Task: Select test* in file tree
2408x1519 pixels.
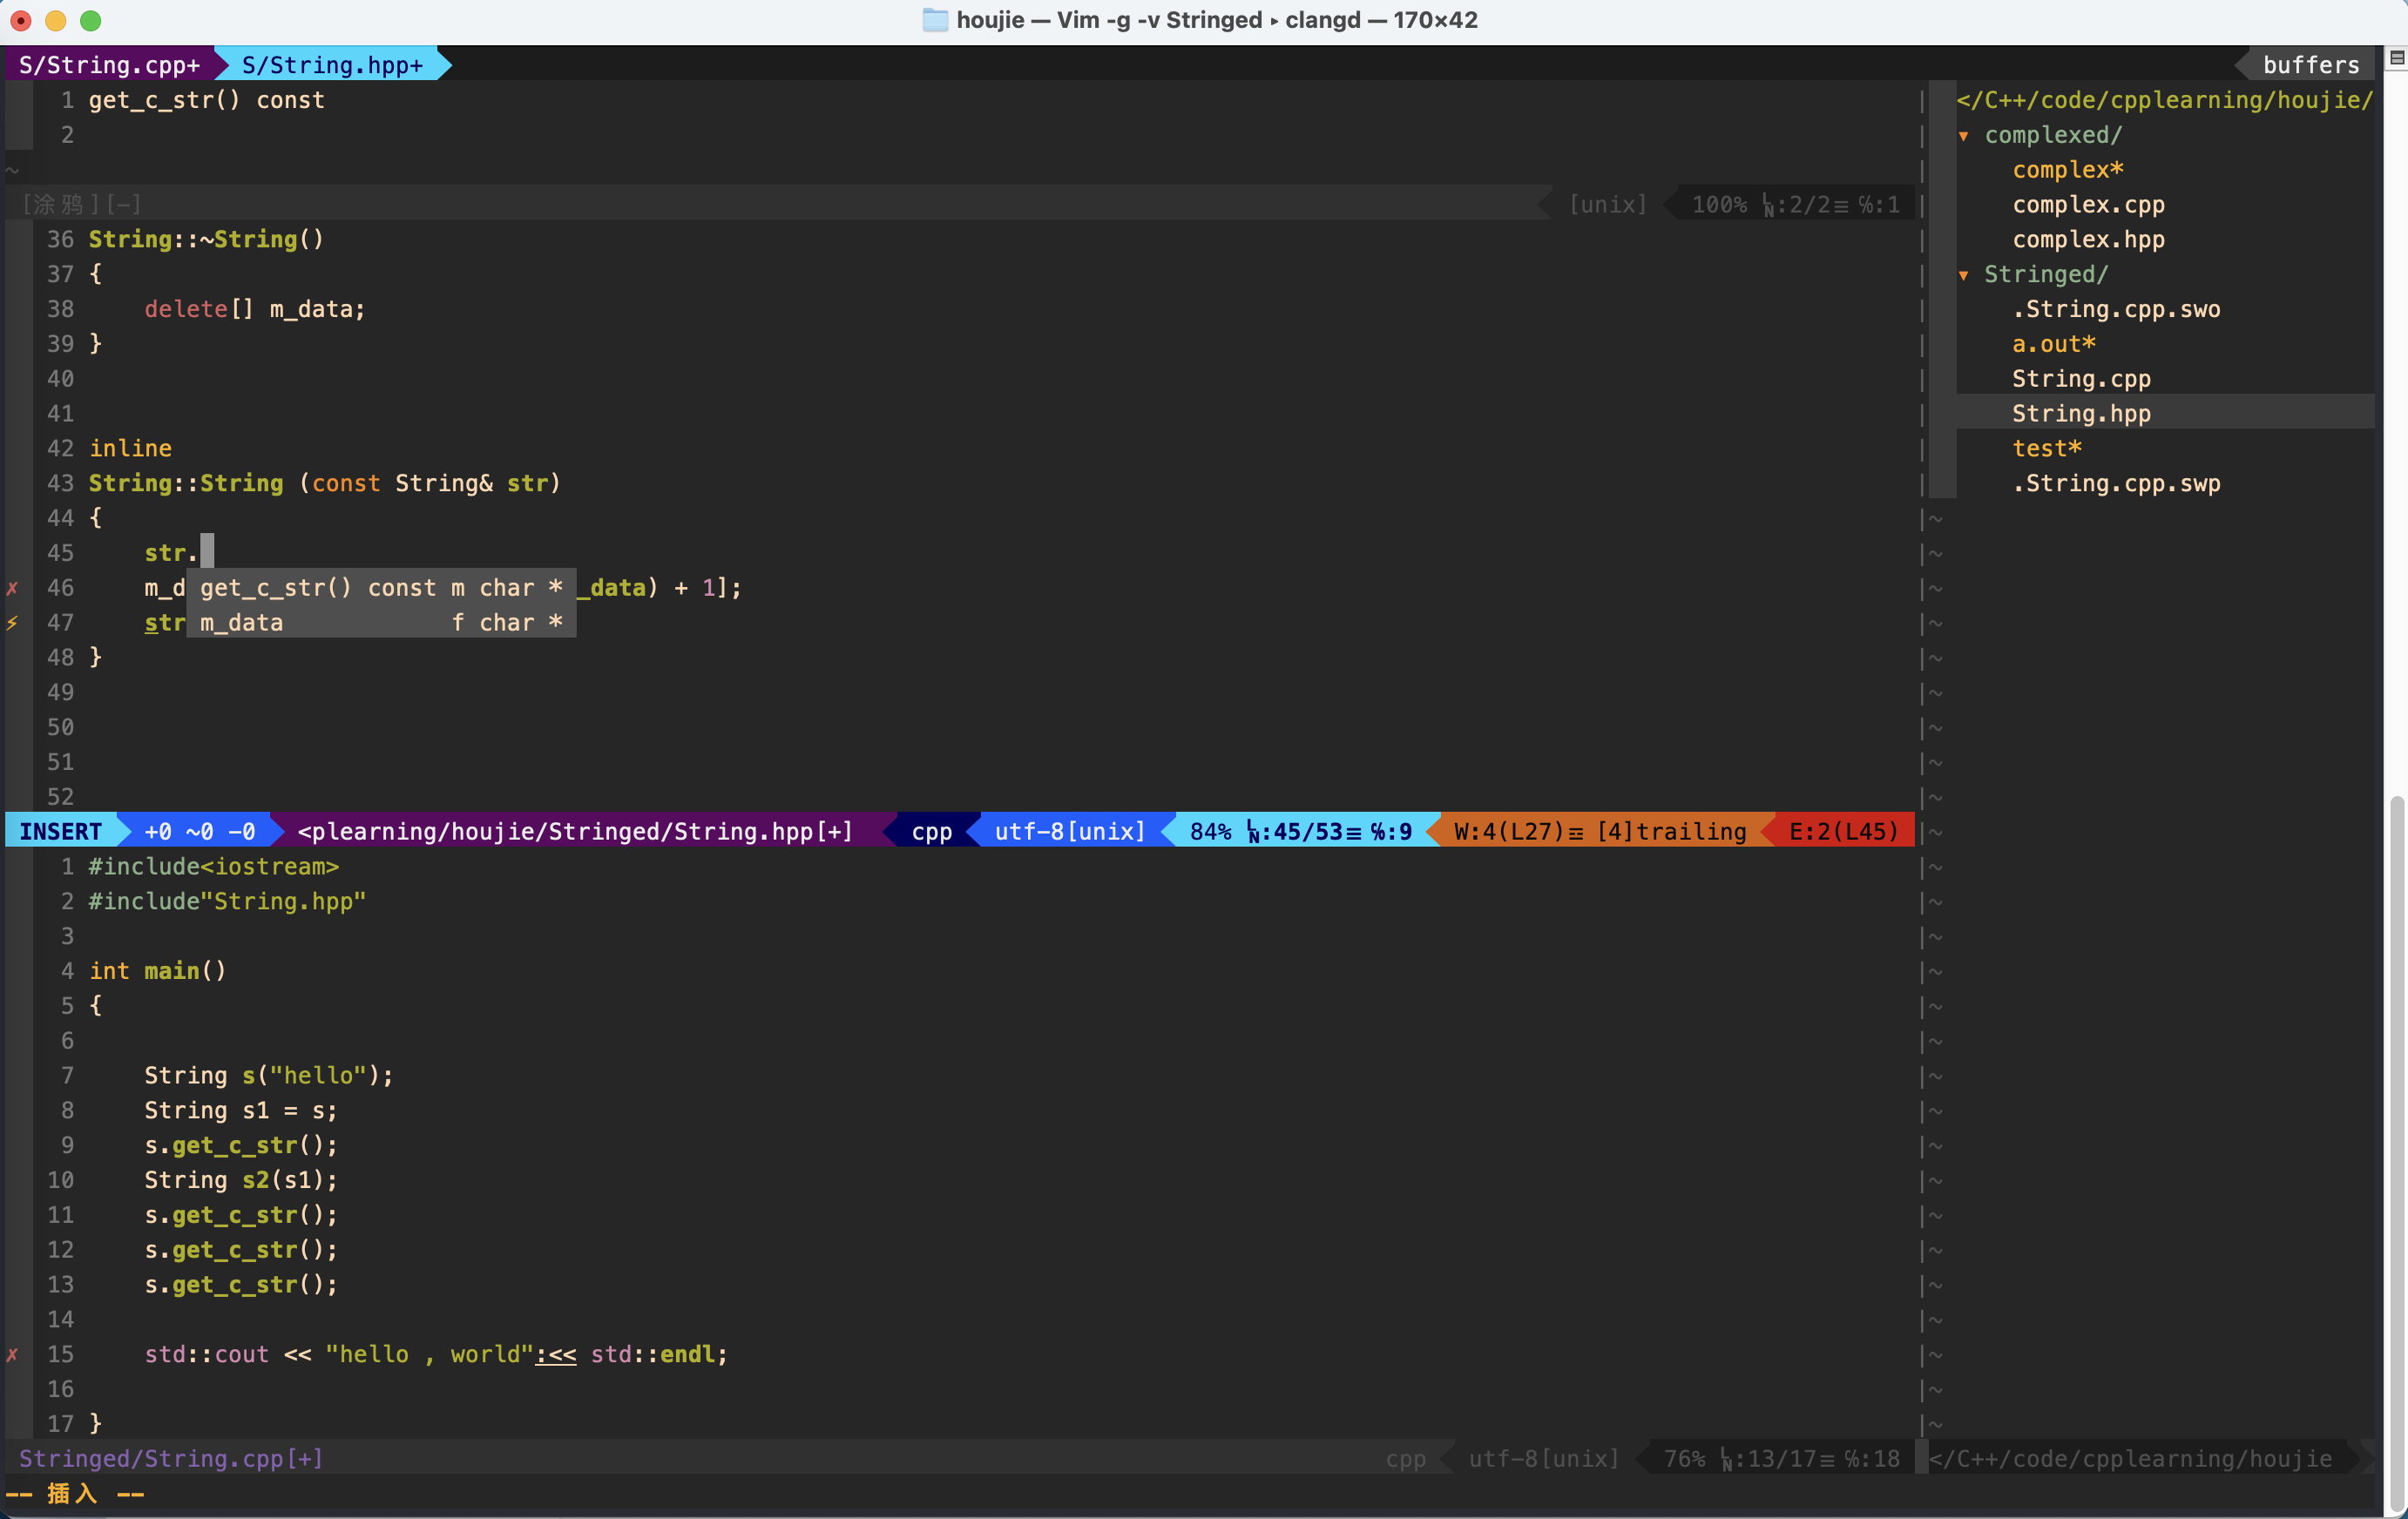Action: click(2046, 449)
